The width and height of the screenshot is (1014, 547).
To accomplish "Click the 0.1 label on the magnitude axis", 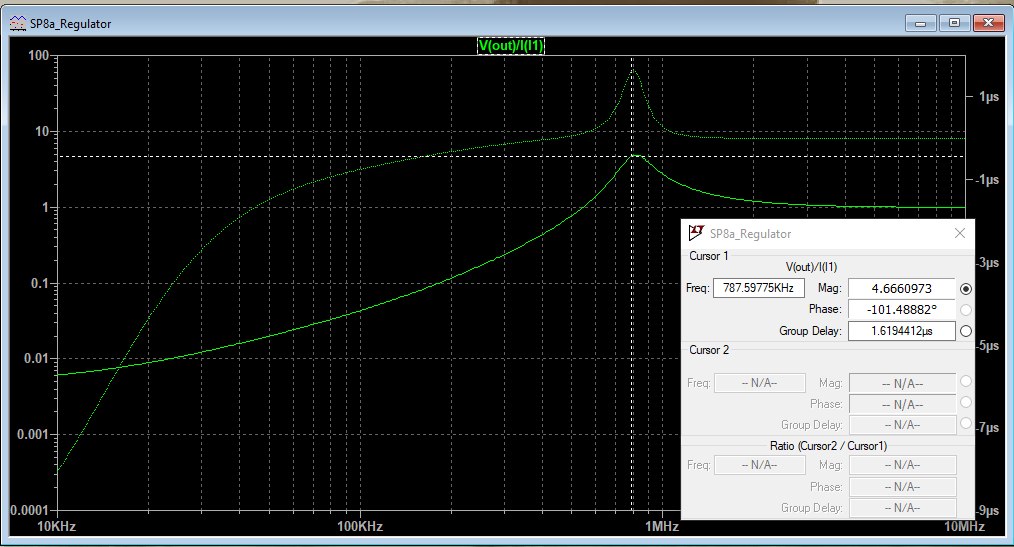I will (x=40, y=283).
